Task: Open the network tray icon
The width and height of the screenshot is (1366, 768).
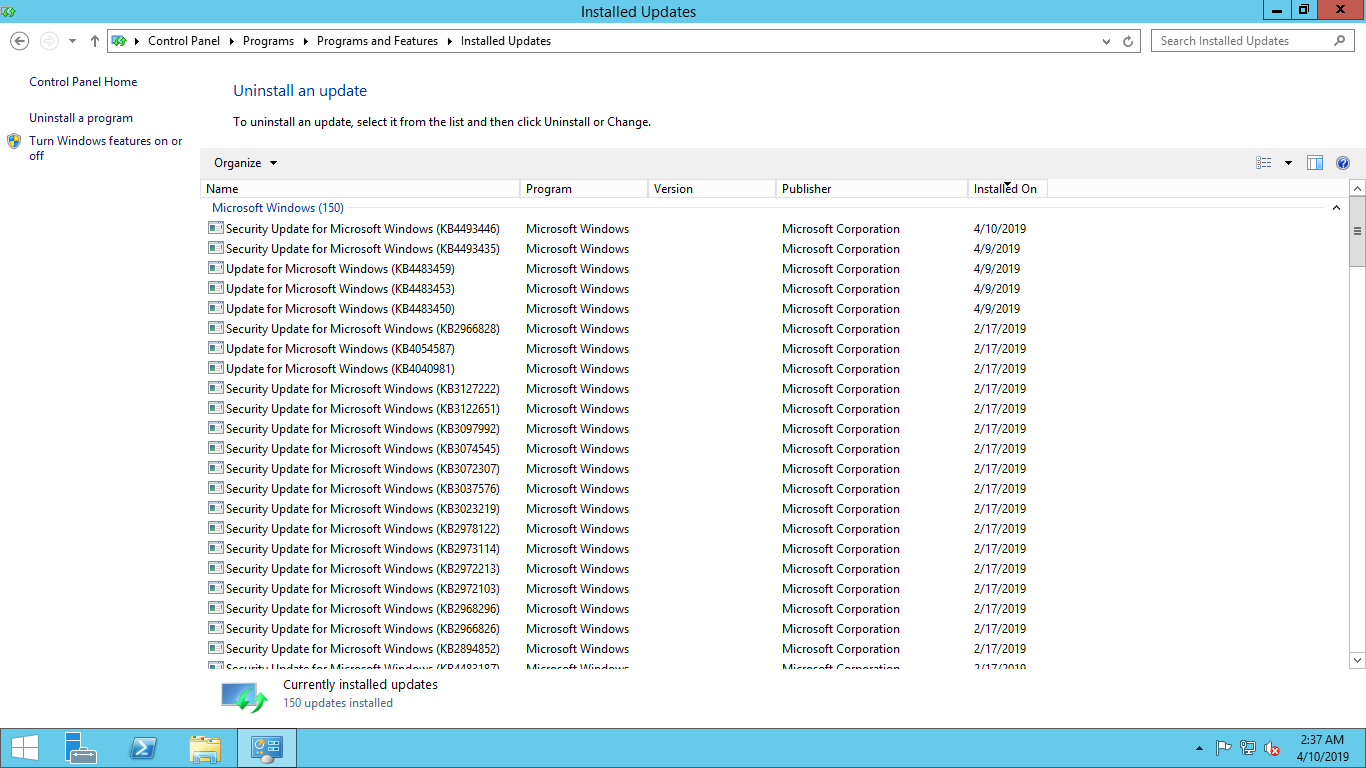Action: (x=1248, y=748)
